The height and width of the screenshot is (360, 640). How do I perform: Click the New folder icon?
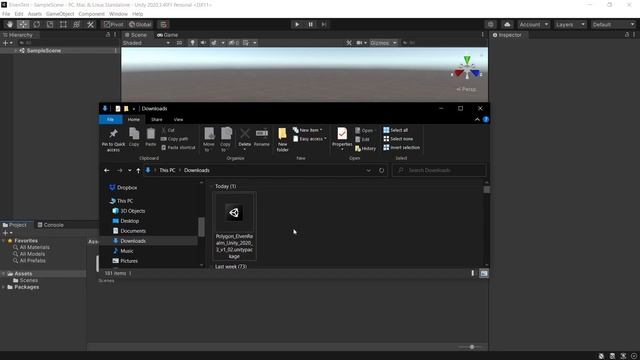coord(282,139)
